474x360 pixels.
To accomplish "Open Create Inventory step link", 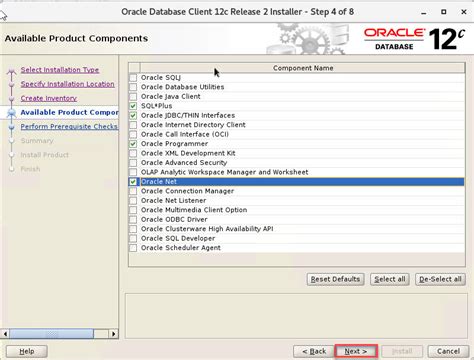I will (49, 98).
